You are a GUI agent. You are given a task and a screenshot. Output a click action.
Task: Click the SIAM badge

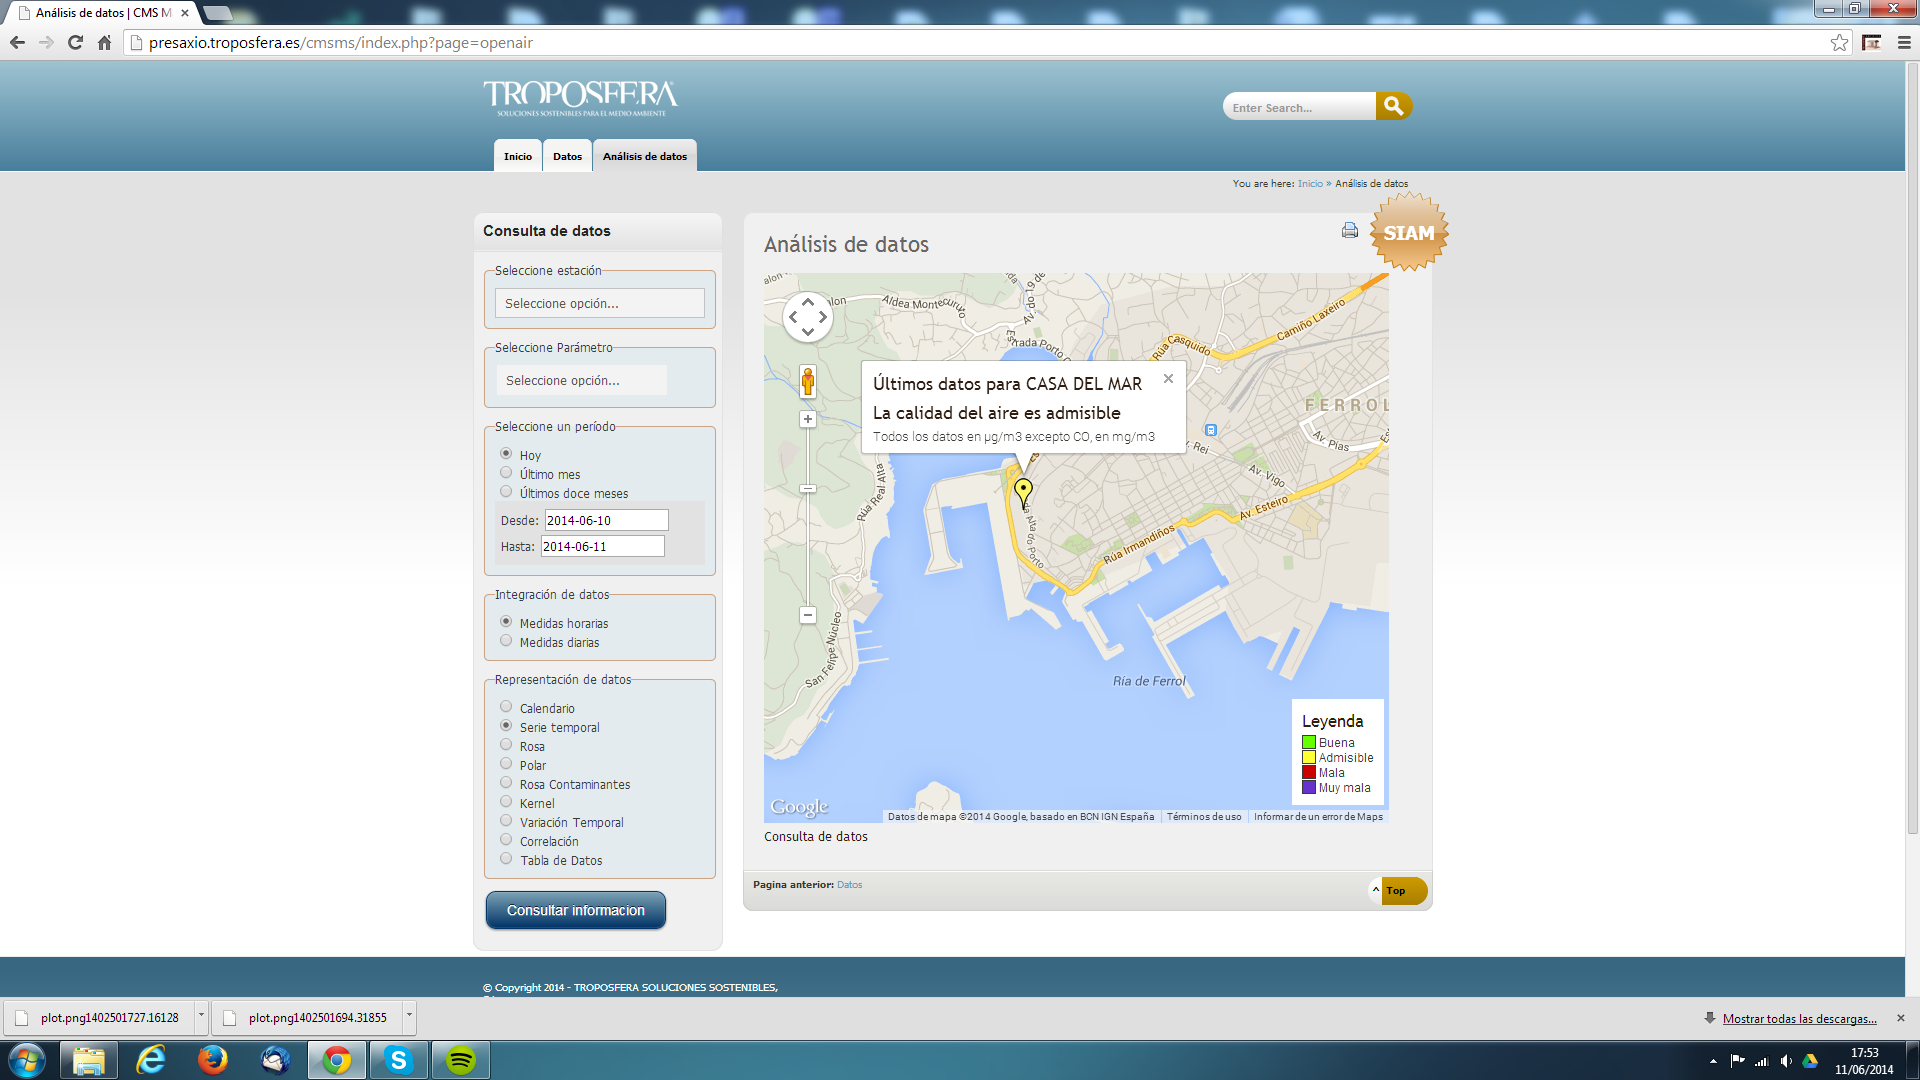pos(1409,233)
